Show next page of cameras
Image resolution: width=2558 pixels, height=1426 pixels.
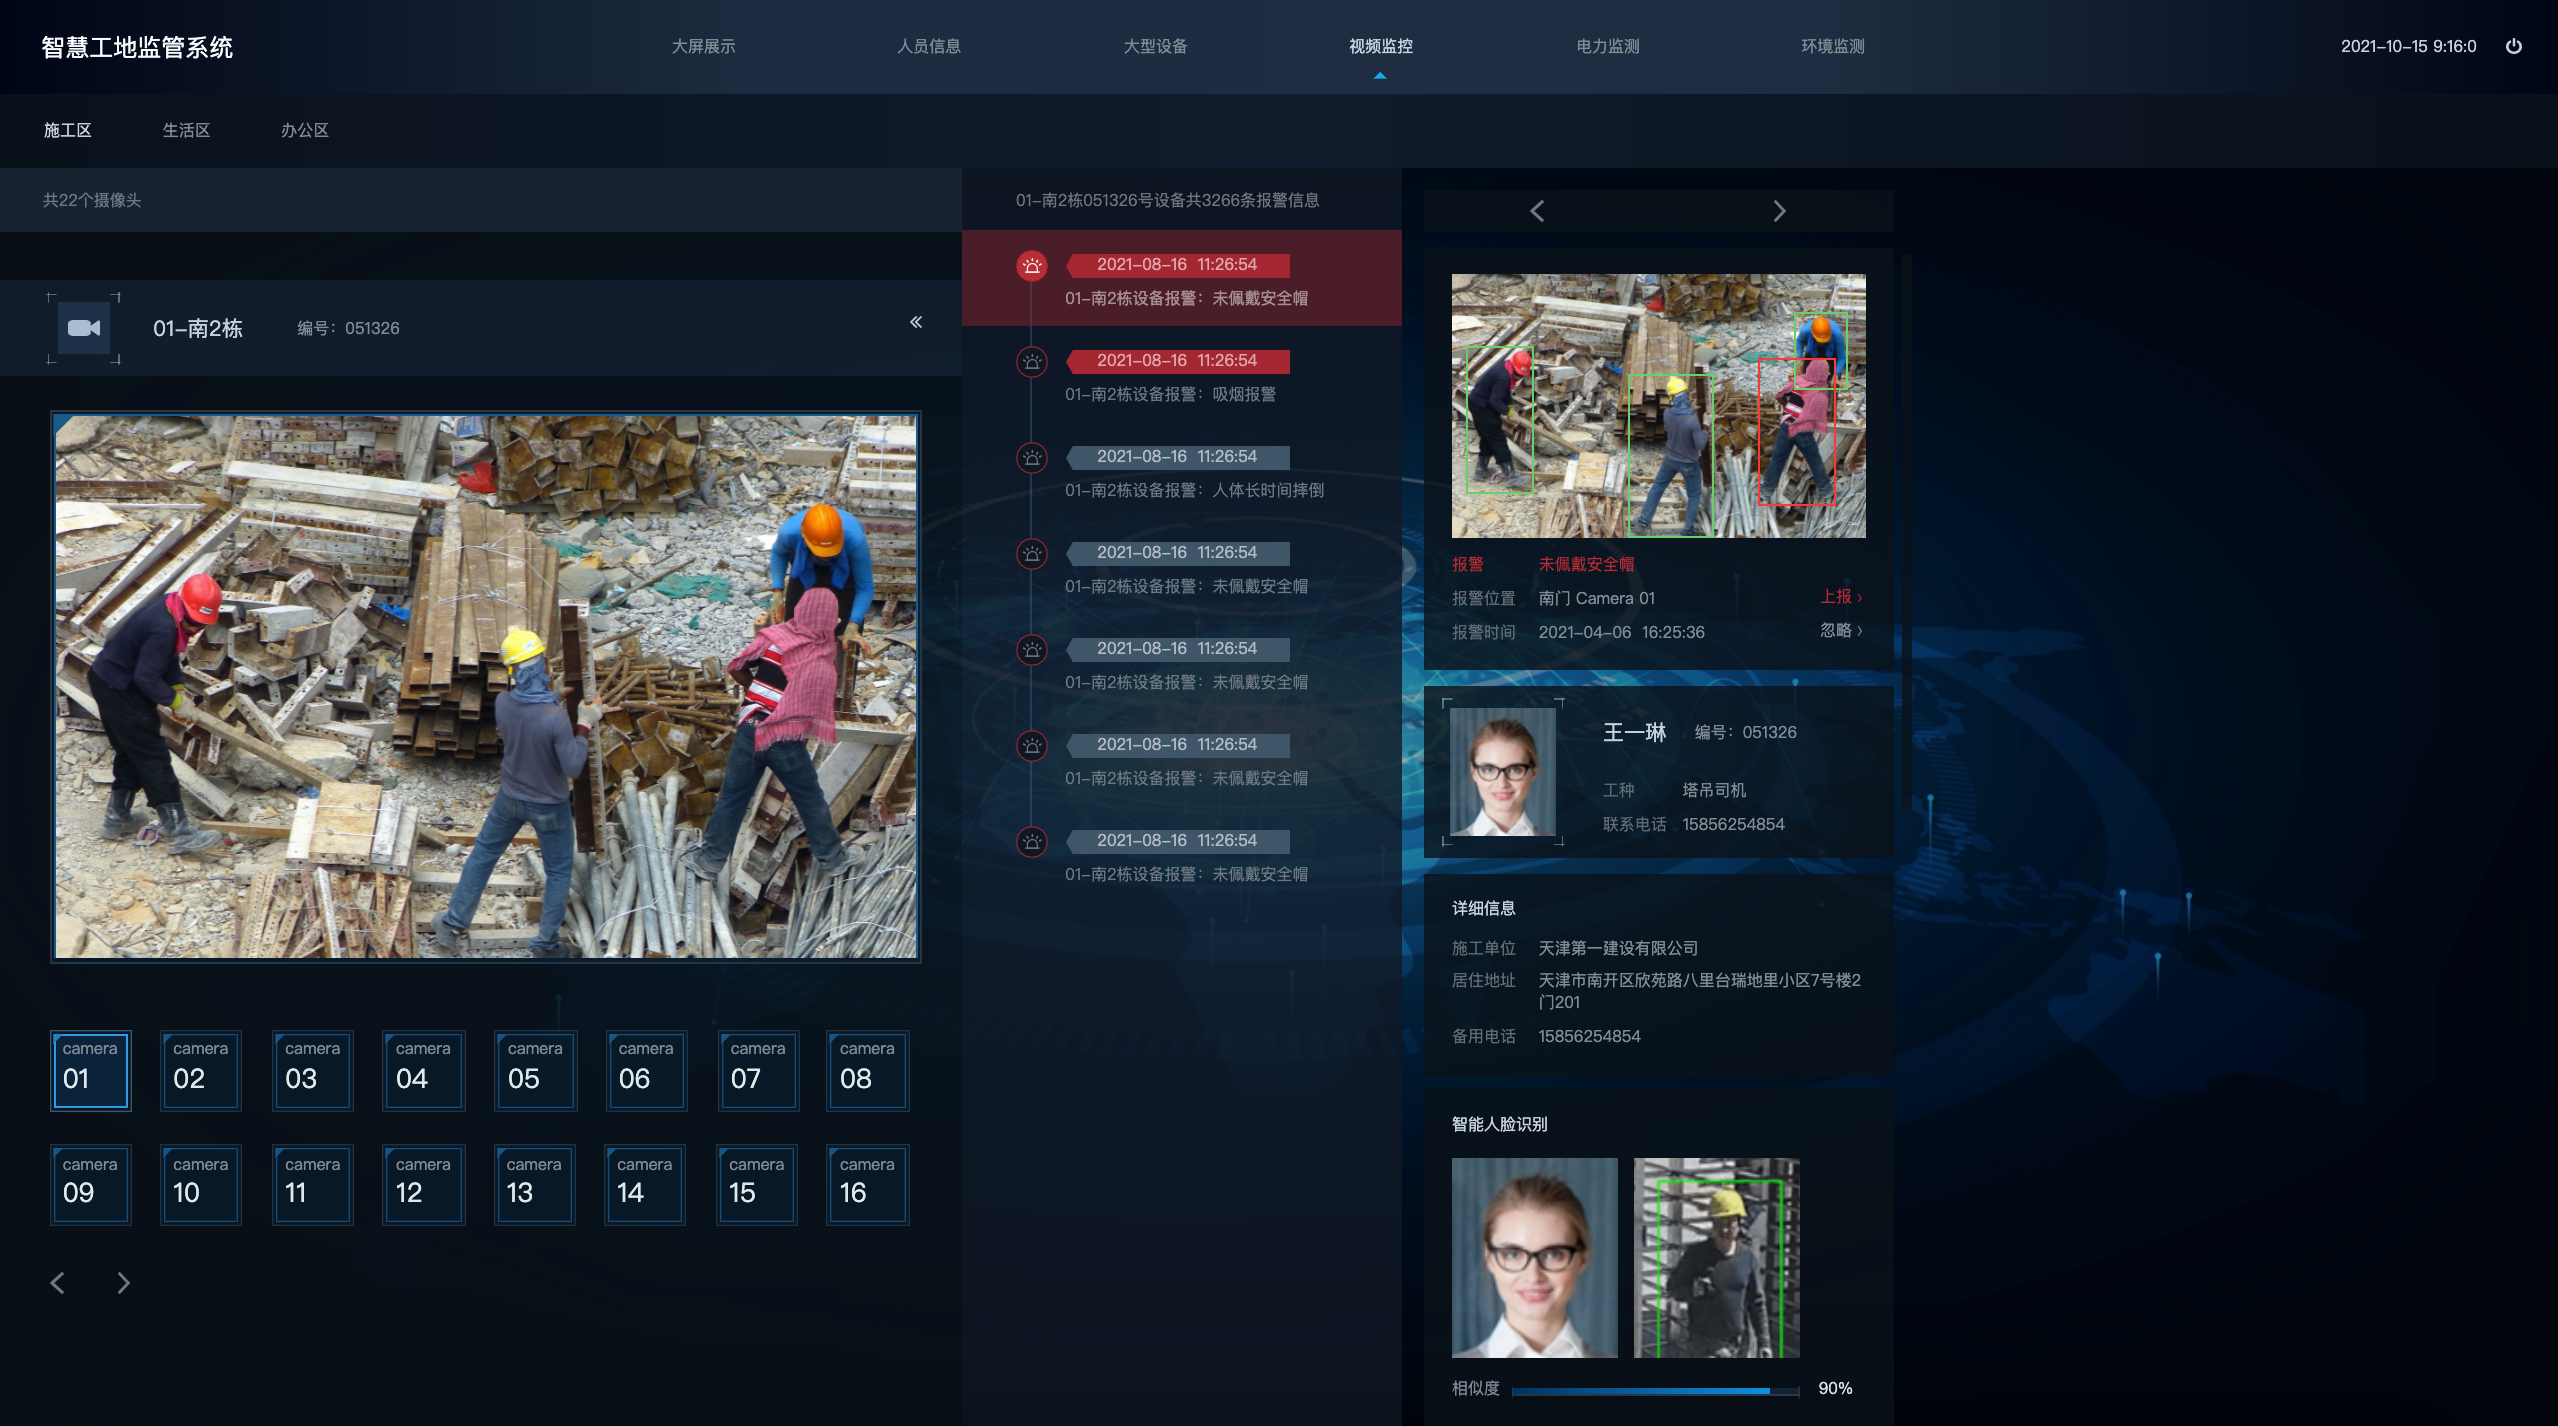(123, 1283)
